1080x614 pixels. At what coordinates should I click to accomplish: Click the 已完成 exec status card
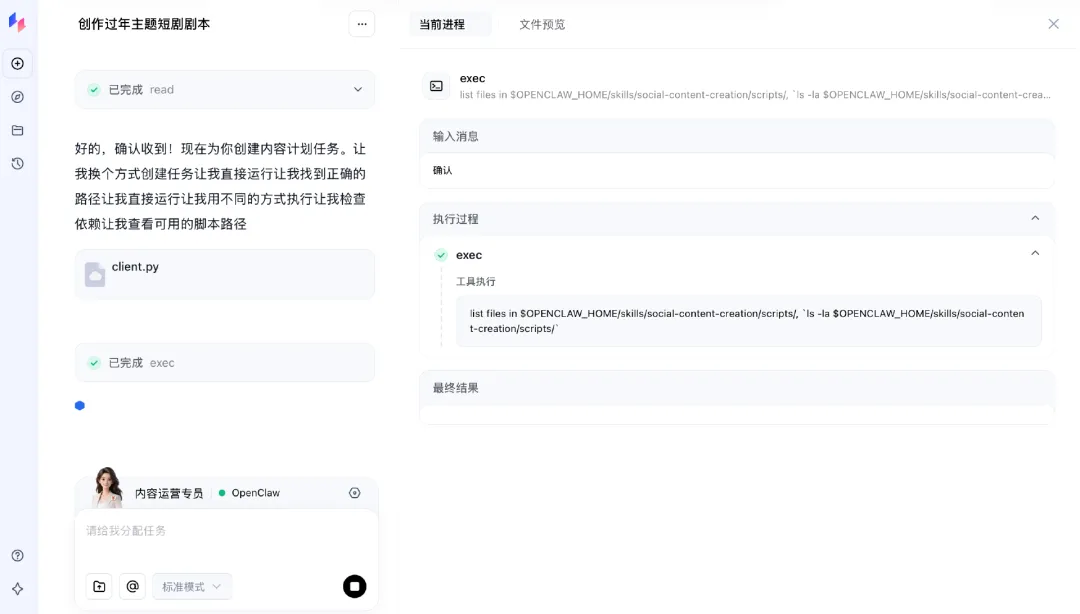(225, 363)
